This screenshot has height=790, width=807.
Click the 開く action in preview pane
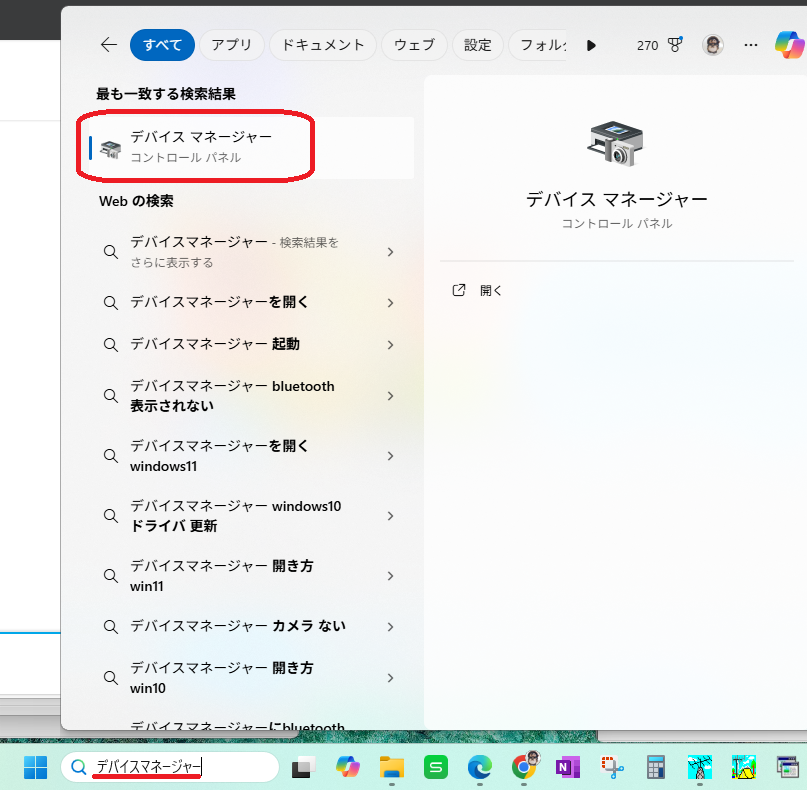477,290
